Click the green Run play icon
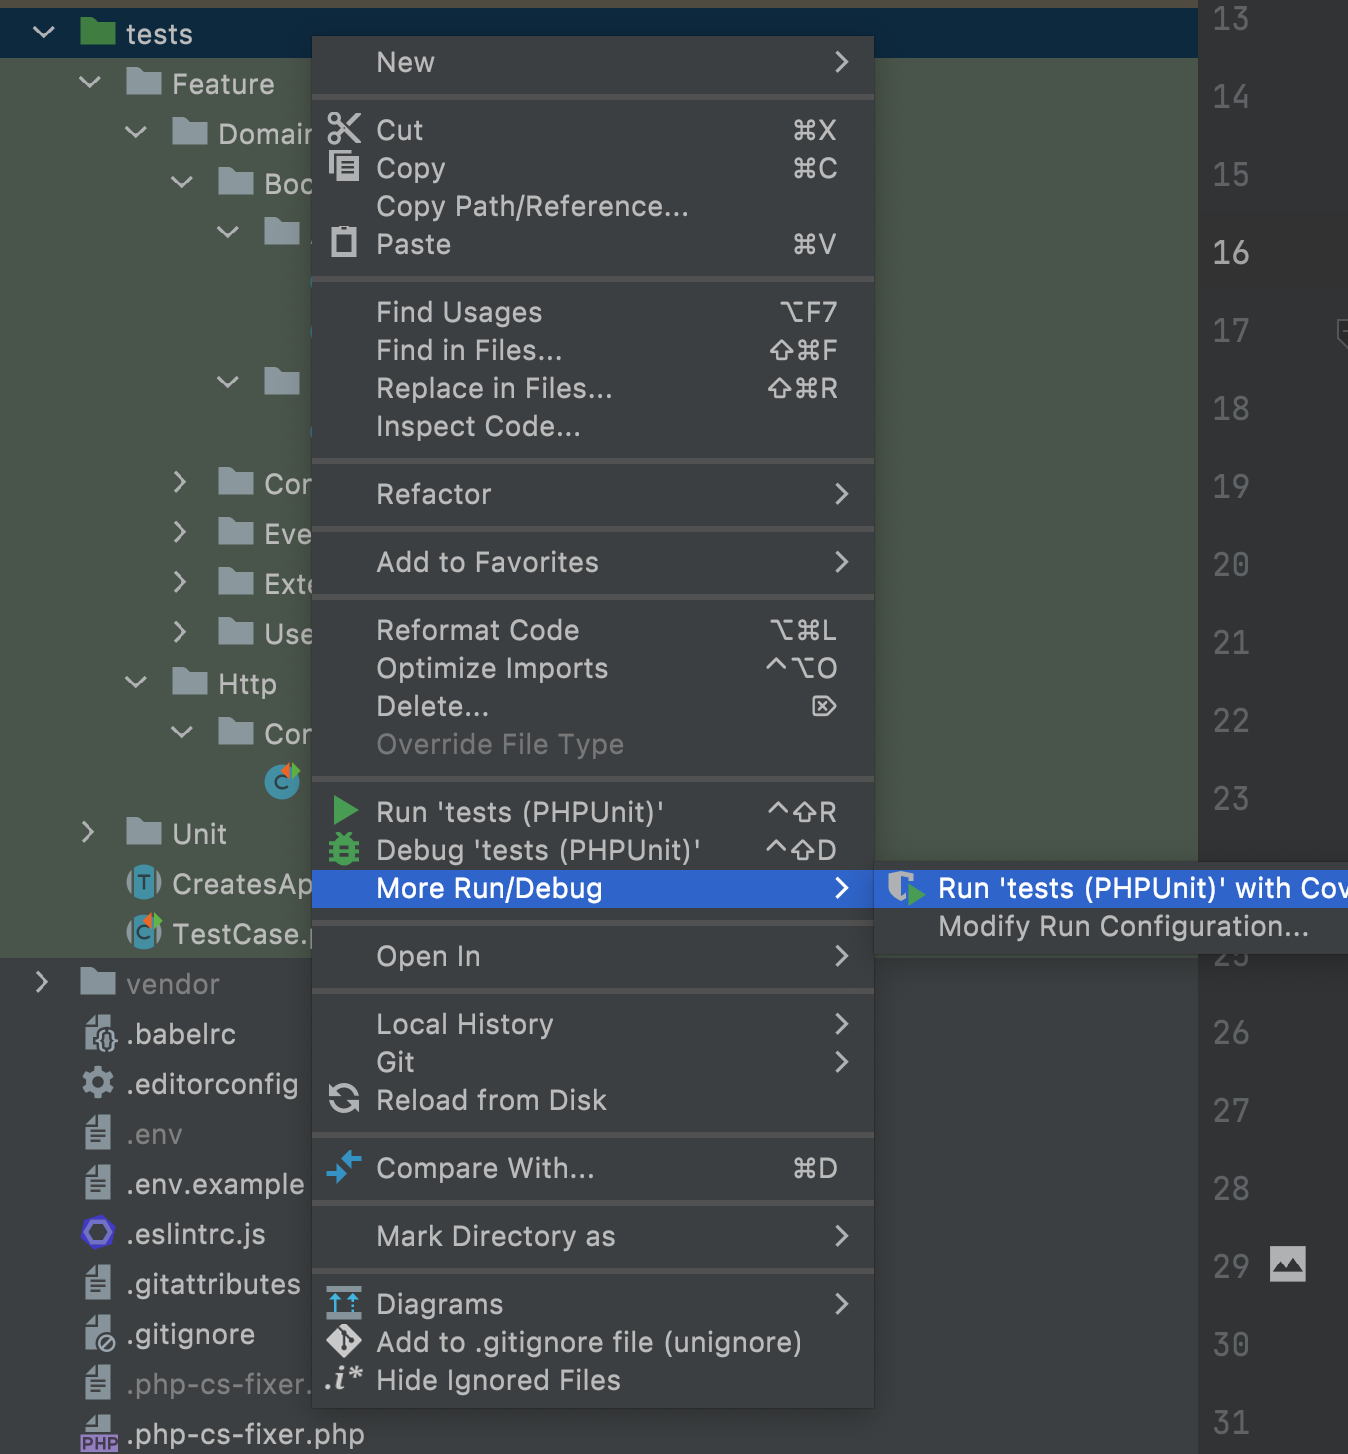1348x1454 pixels. coord(345,810)
